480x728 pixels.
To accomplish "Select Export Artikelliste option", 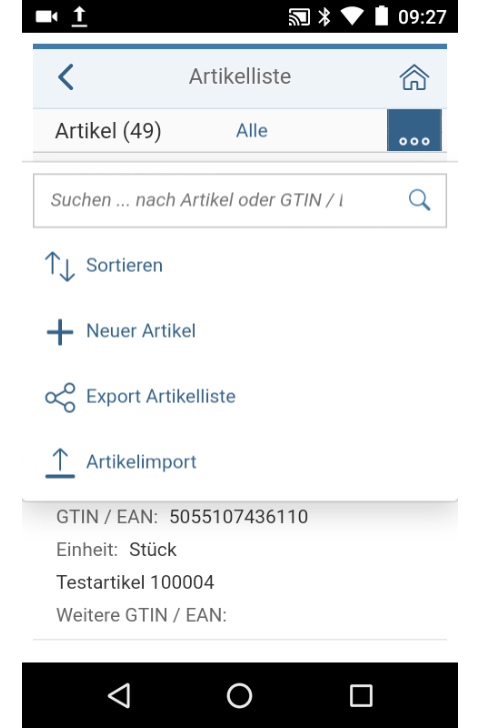I will point(161,396).
